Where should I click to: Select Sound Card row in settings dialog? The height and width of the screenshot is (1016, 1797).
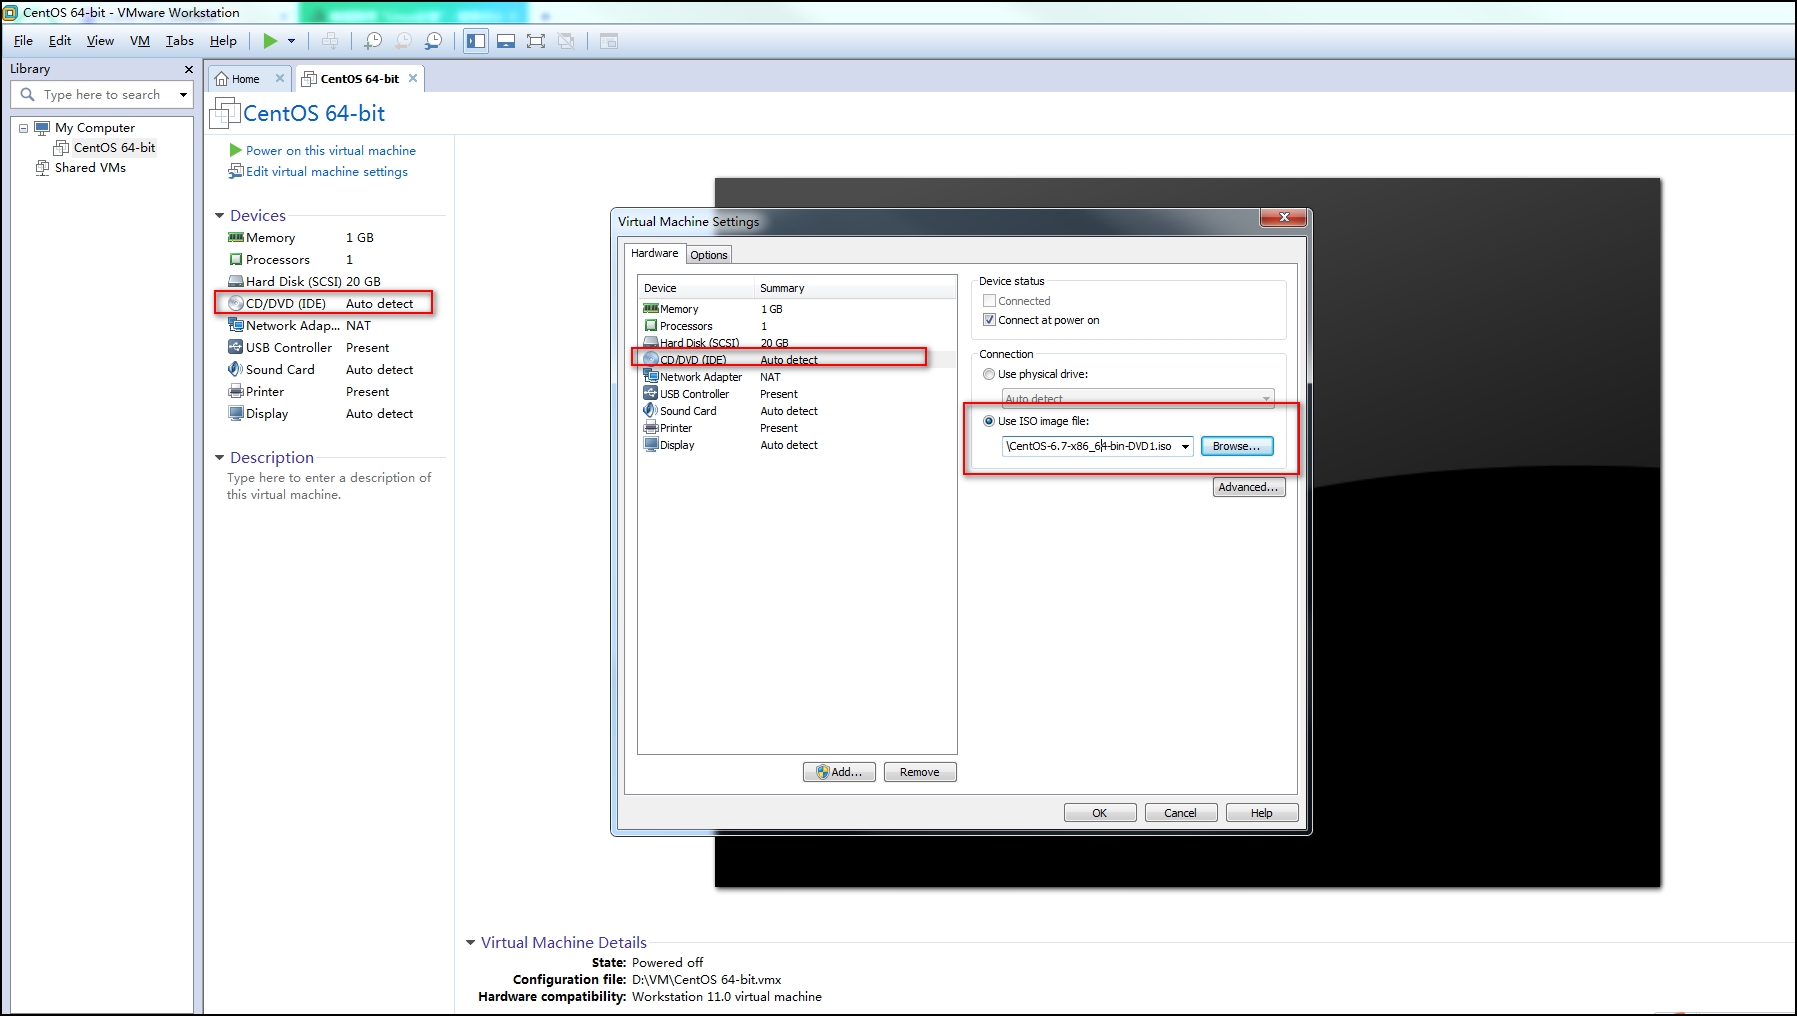click(797, 412)
